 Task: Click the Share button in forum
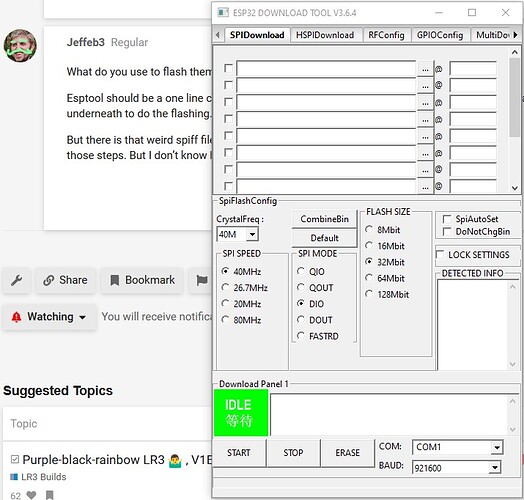pos(66,280)
